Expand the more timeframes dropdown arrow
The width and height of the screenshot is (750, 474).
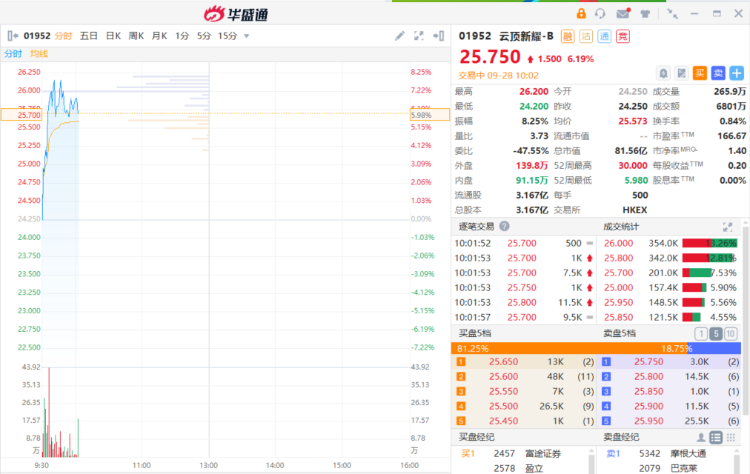click(x=247, y=36)
